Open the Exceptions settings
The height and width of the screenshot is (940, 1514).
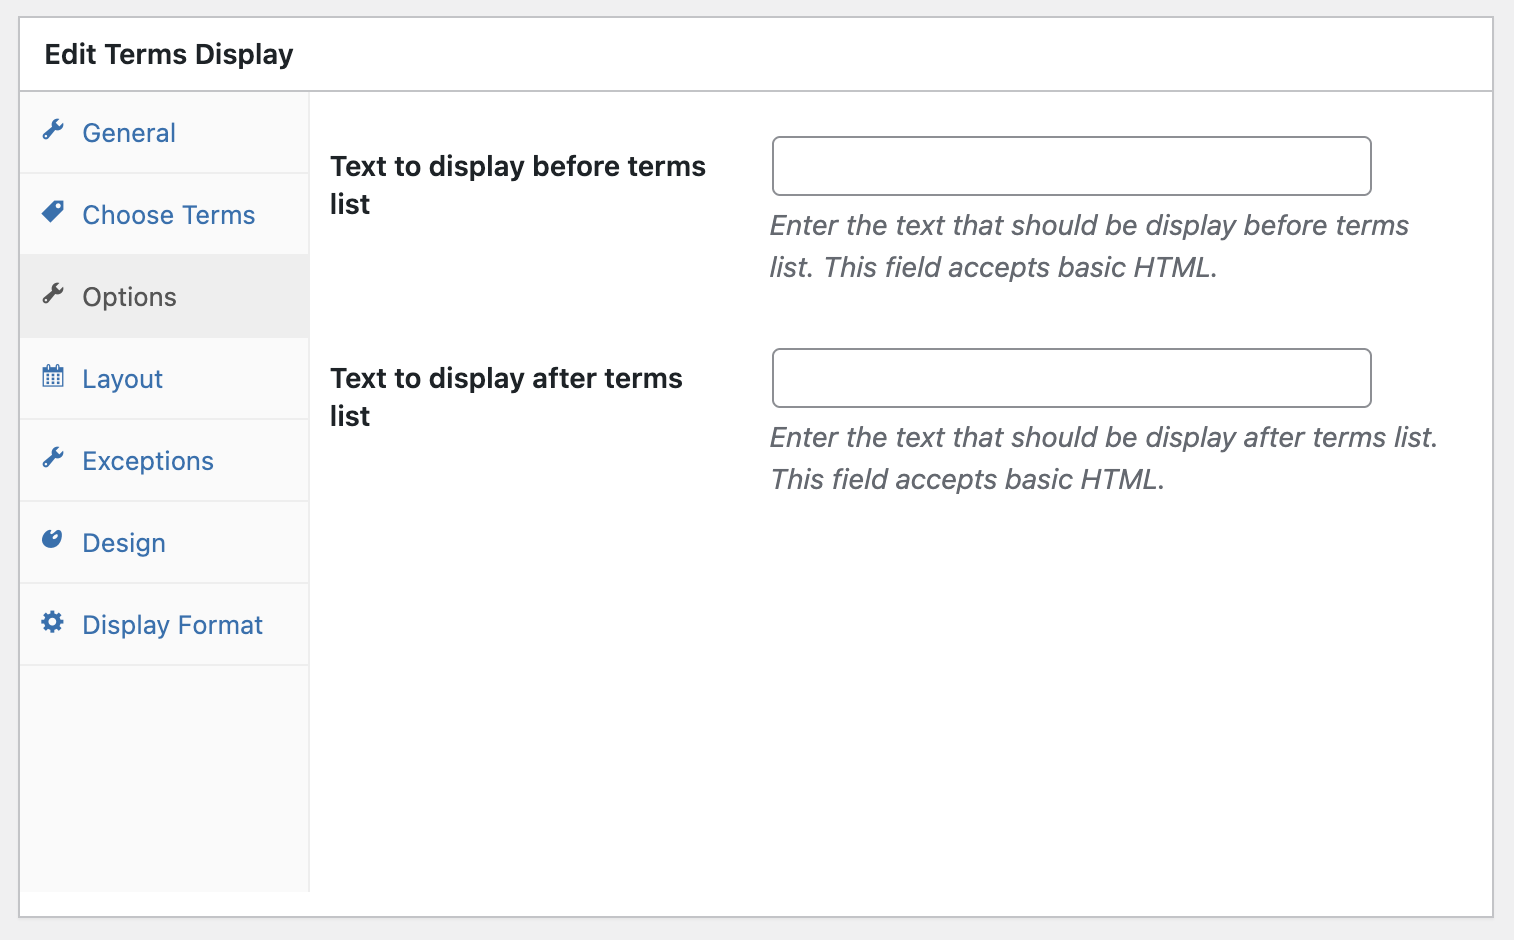(x=147, y=460)
